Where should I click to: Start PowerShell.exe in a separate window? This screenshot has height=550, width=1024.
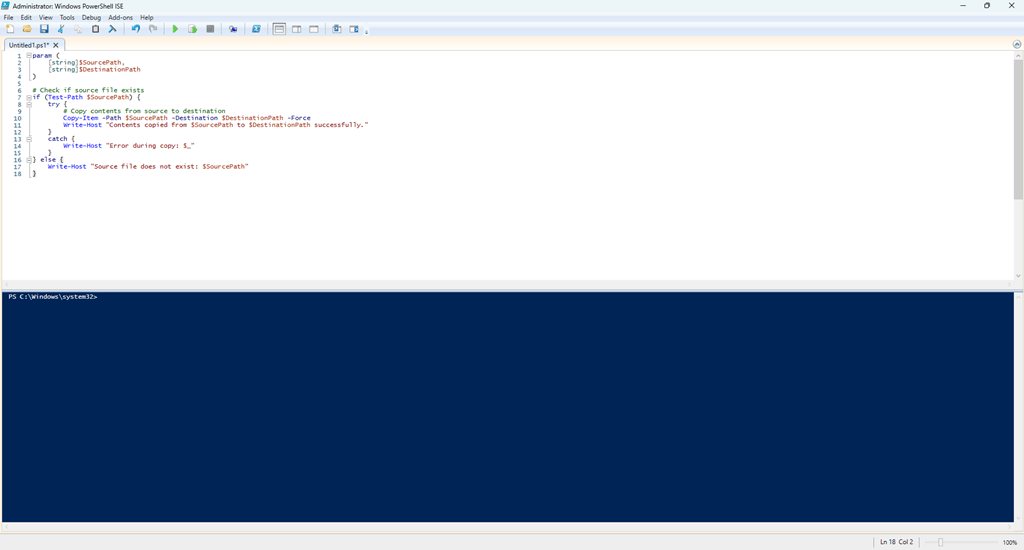(256, 29)
